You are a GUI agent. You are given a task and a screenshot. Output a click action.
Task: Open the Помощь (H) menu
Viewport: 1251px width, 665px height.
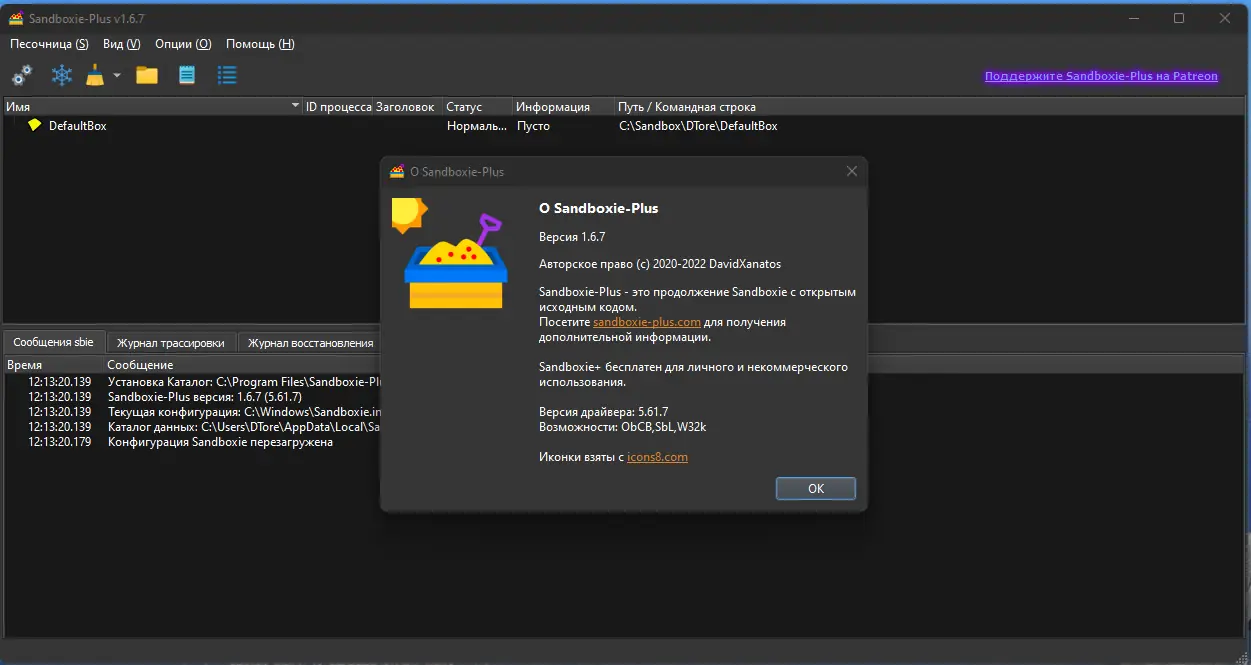click(260, 44)
